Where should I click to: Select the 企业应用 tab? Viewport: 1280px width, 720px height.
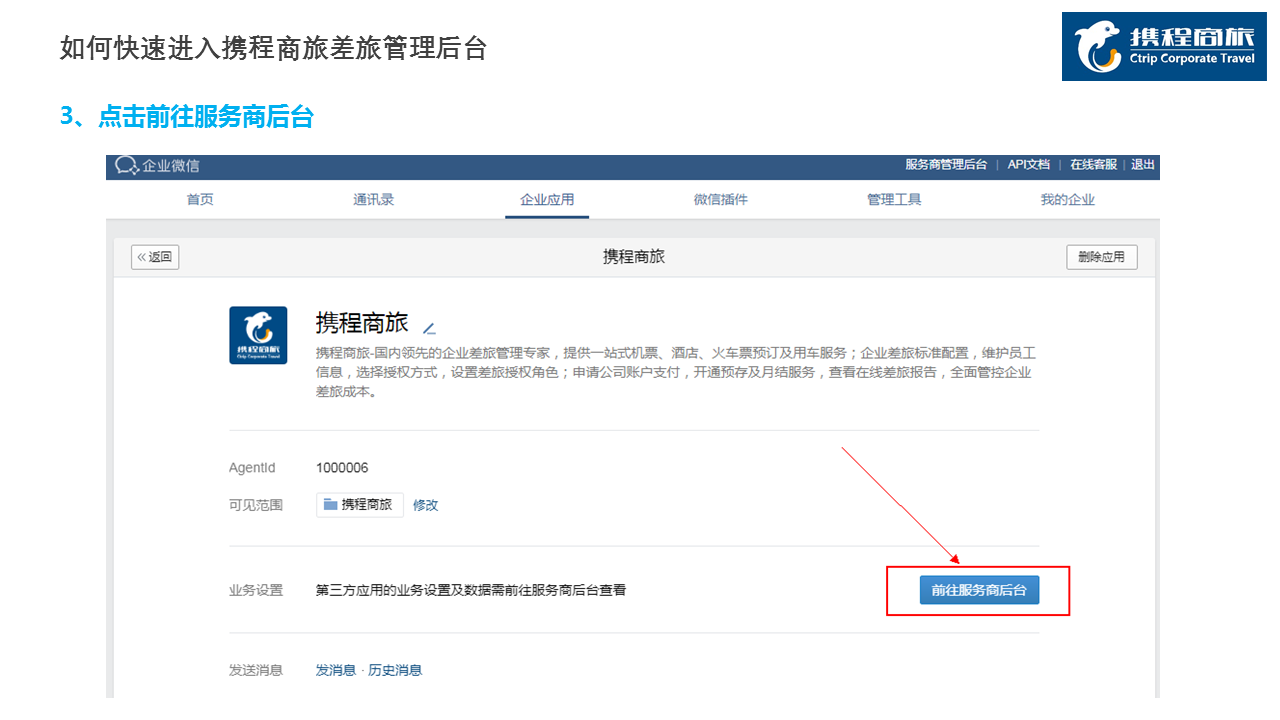point(547,200)
